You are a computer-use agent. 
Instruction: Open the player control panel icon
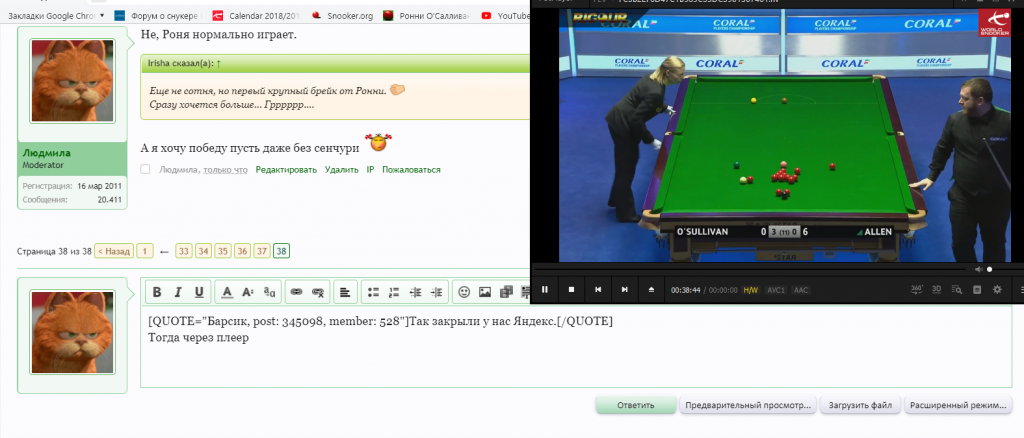(977, 289)
